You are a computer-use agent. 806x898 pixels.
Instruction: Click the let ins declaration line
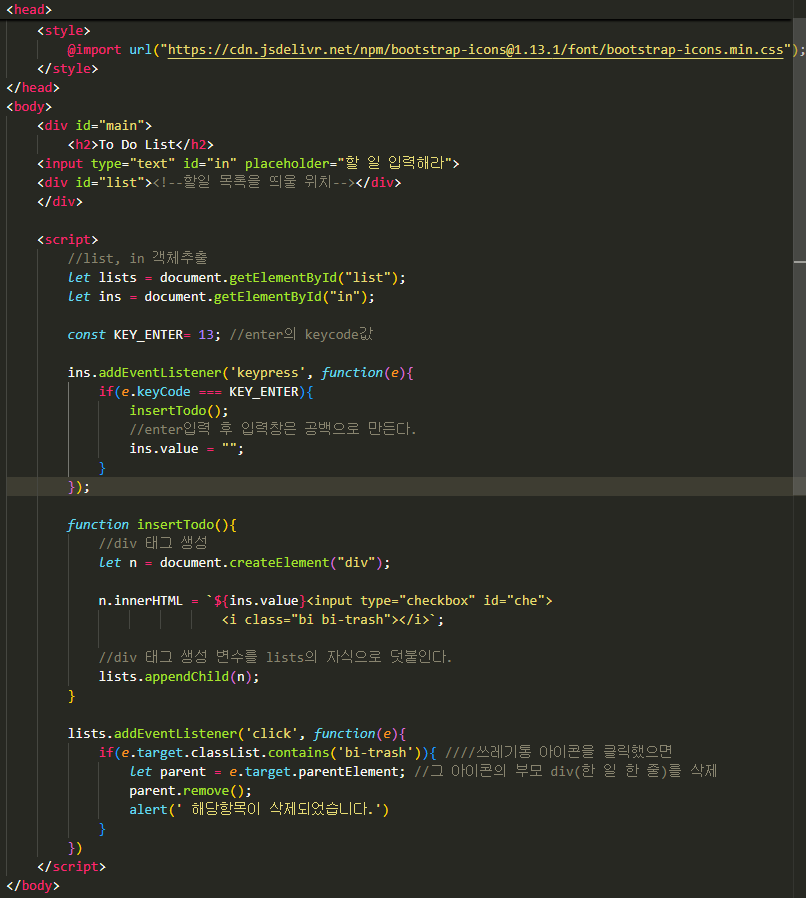click(x=221, y=297)
